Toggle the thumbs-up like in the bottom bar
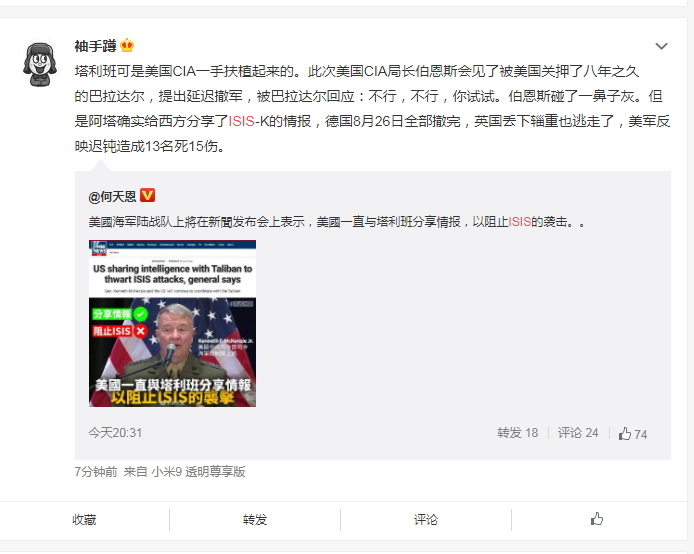The height and width of the screenshot is (554, 694). point(597,519)
